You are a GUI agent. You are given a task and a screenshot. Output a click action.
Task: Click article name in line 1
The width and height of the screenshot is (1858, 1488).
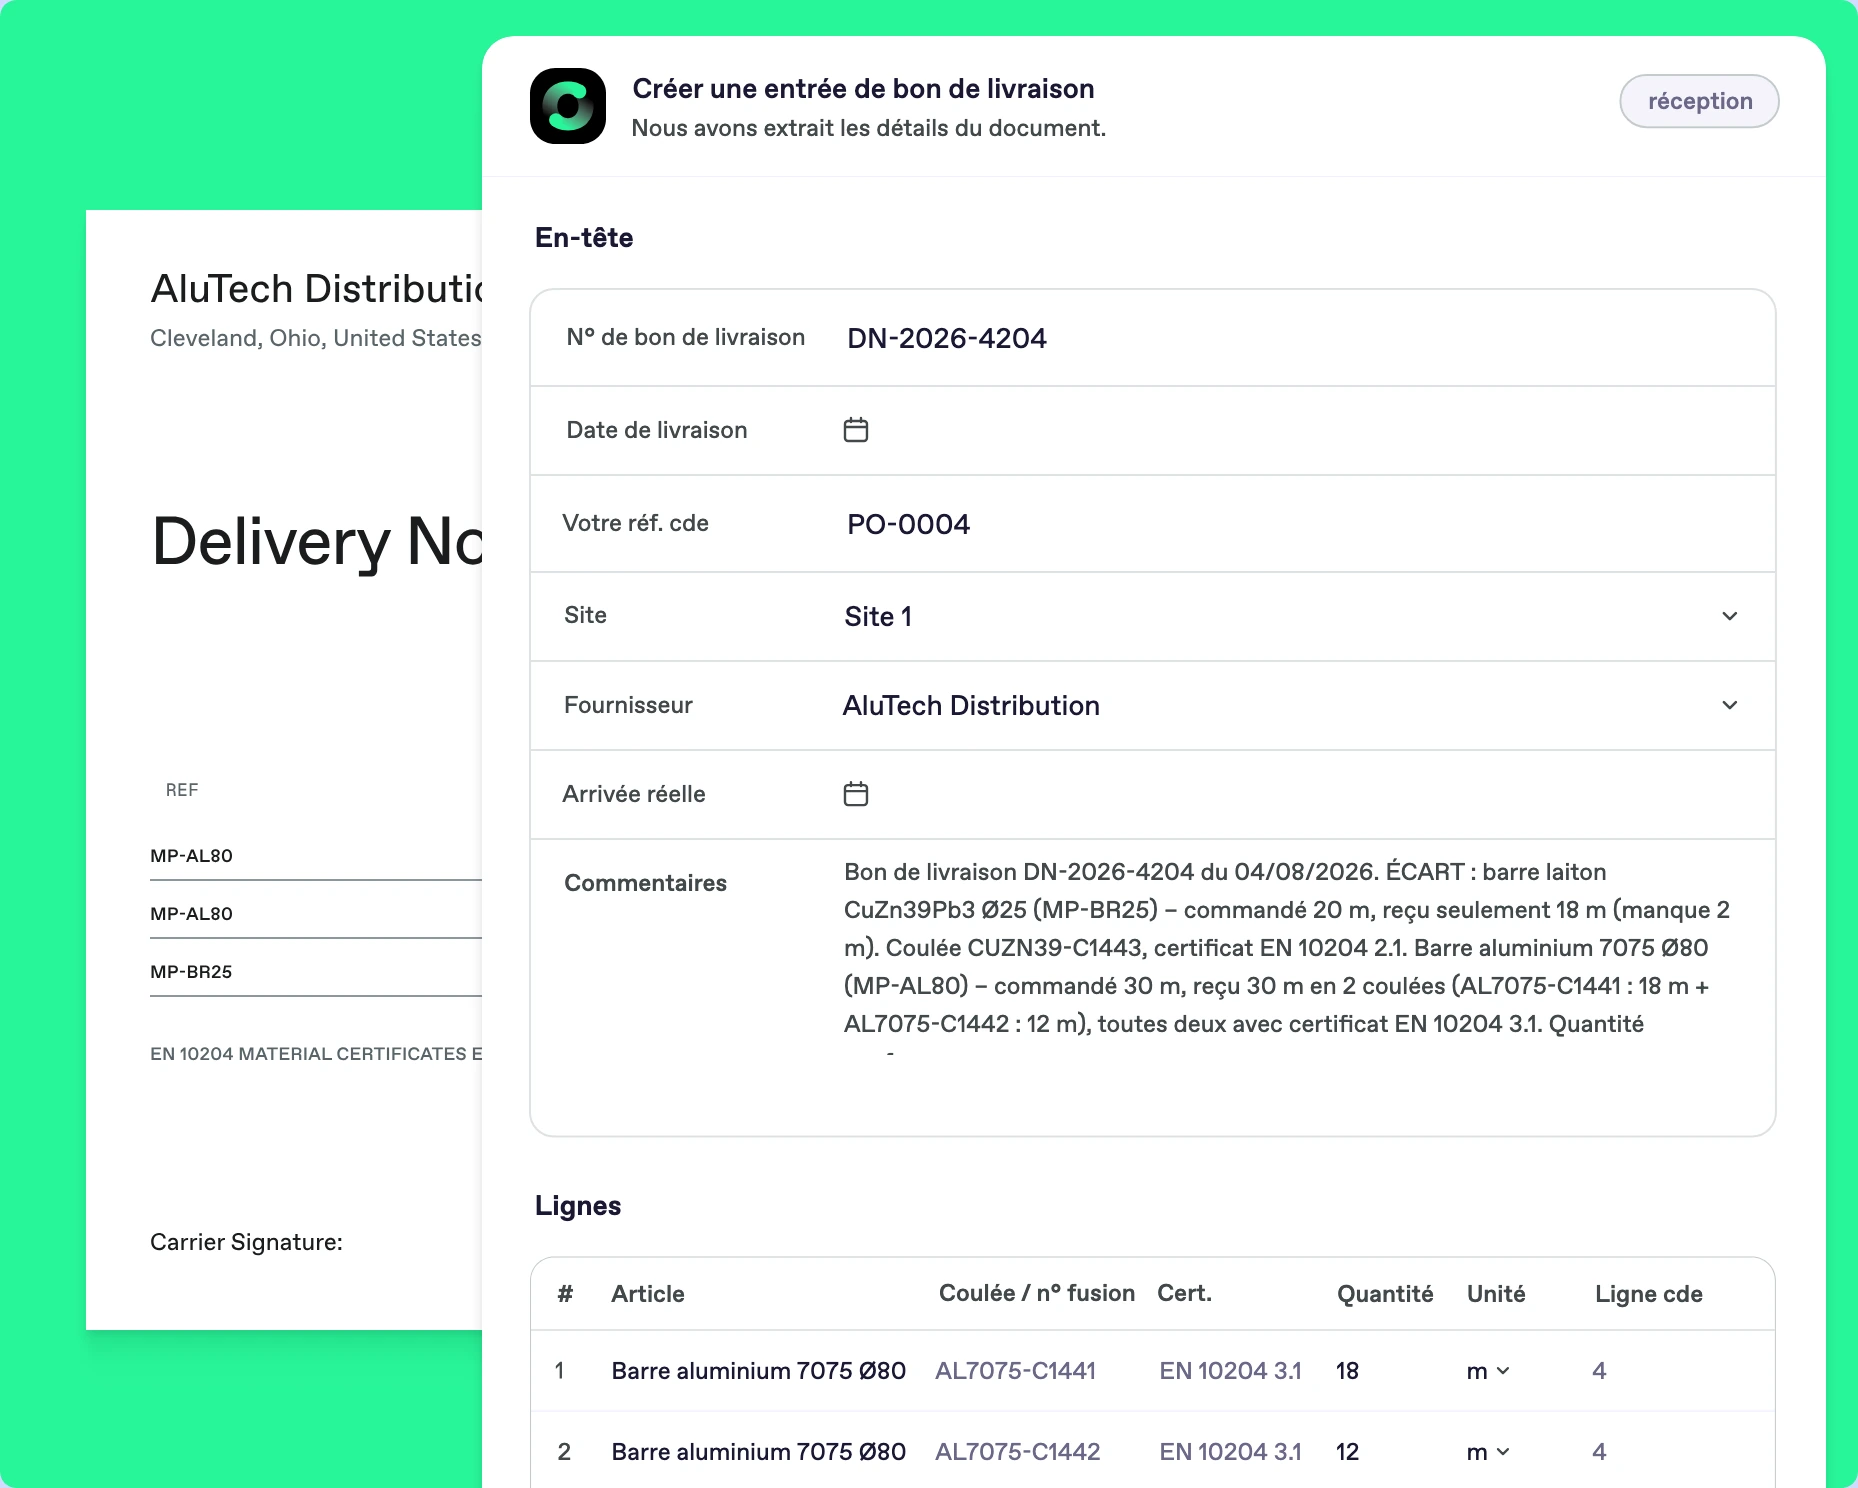click(759, 1371)
